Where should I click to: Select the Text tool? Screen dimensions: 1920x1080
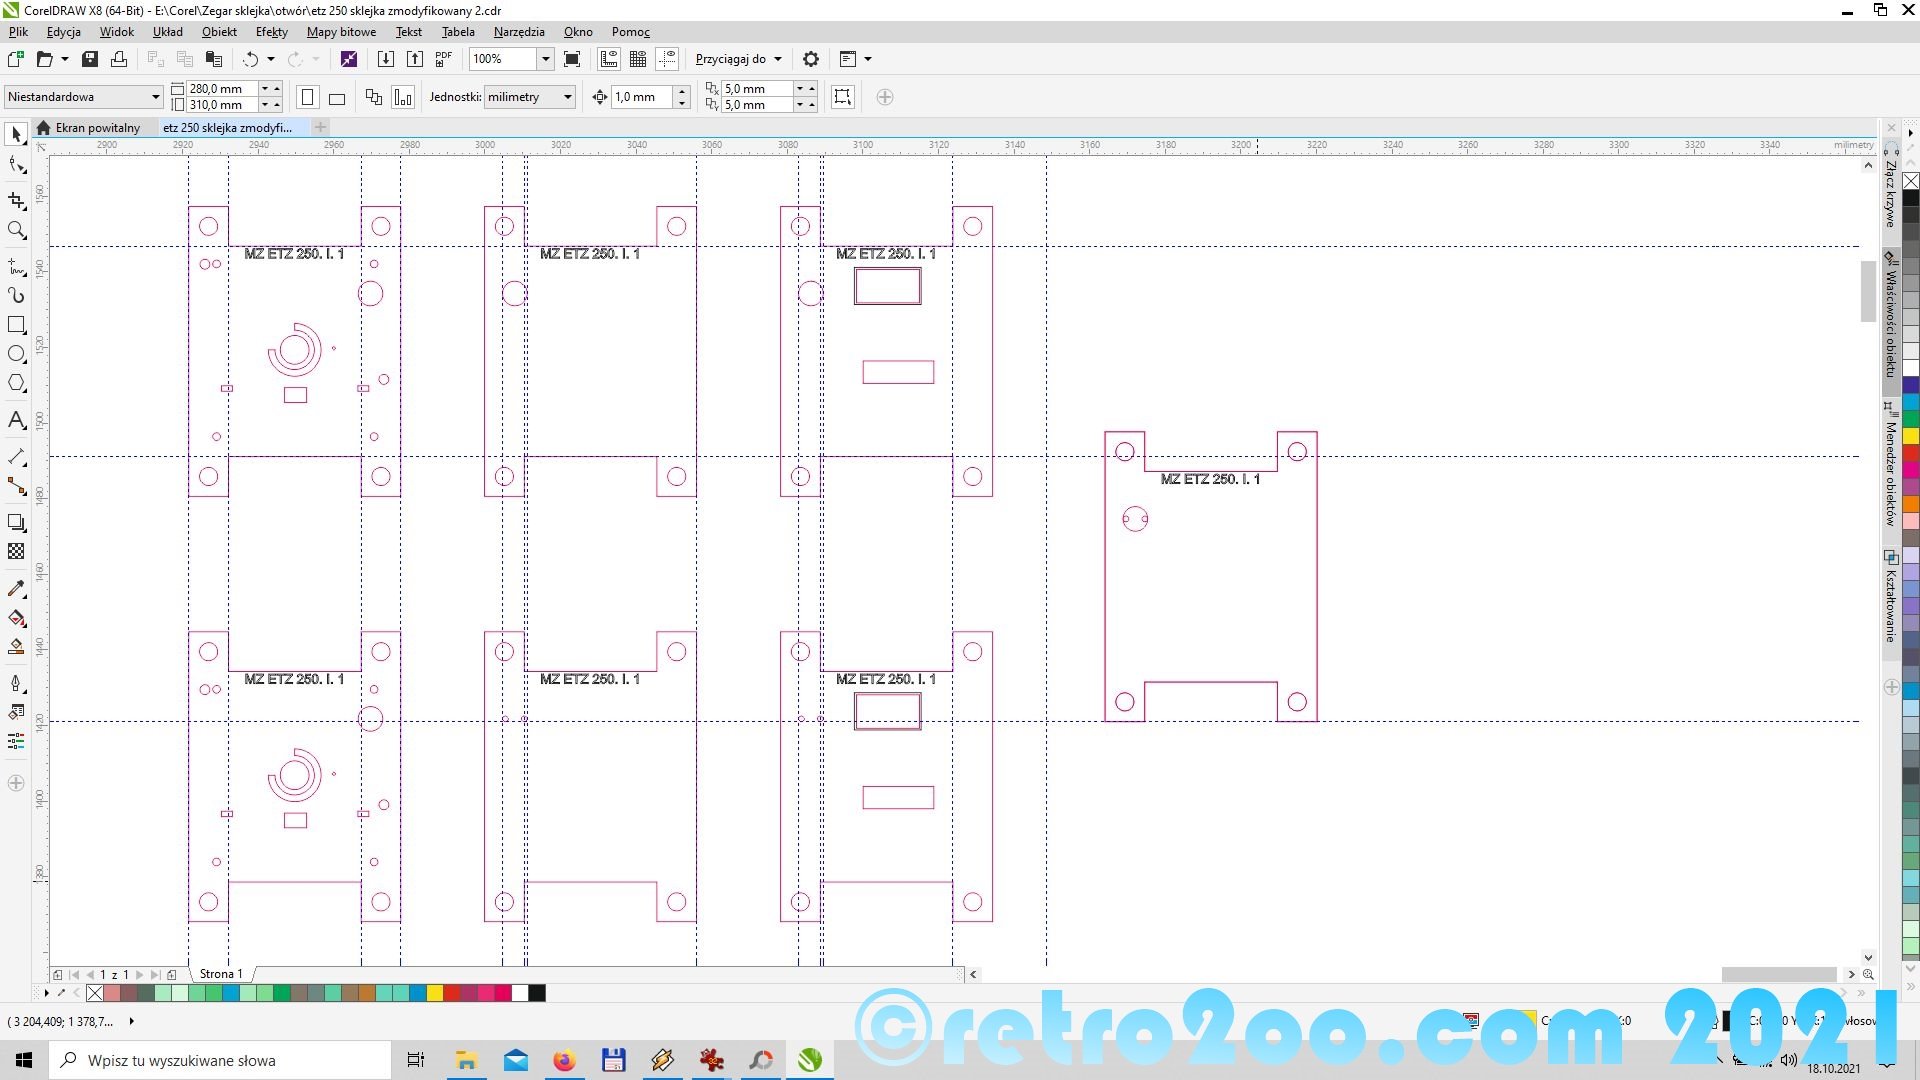[x=16, y=420]
